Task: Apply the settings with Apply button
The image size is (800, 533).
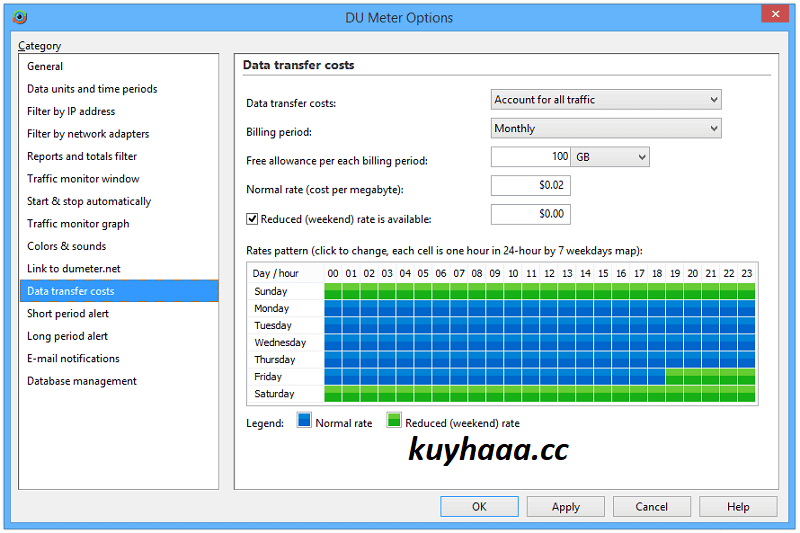Action: point(566,506)
